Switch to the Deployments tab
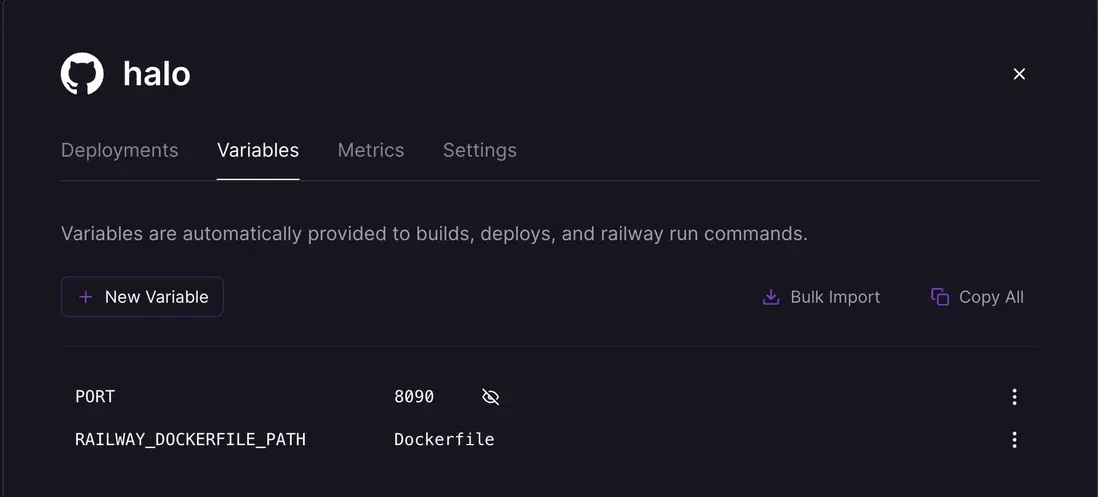The height and width of the screenshot is (497, 1098). 120,150
